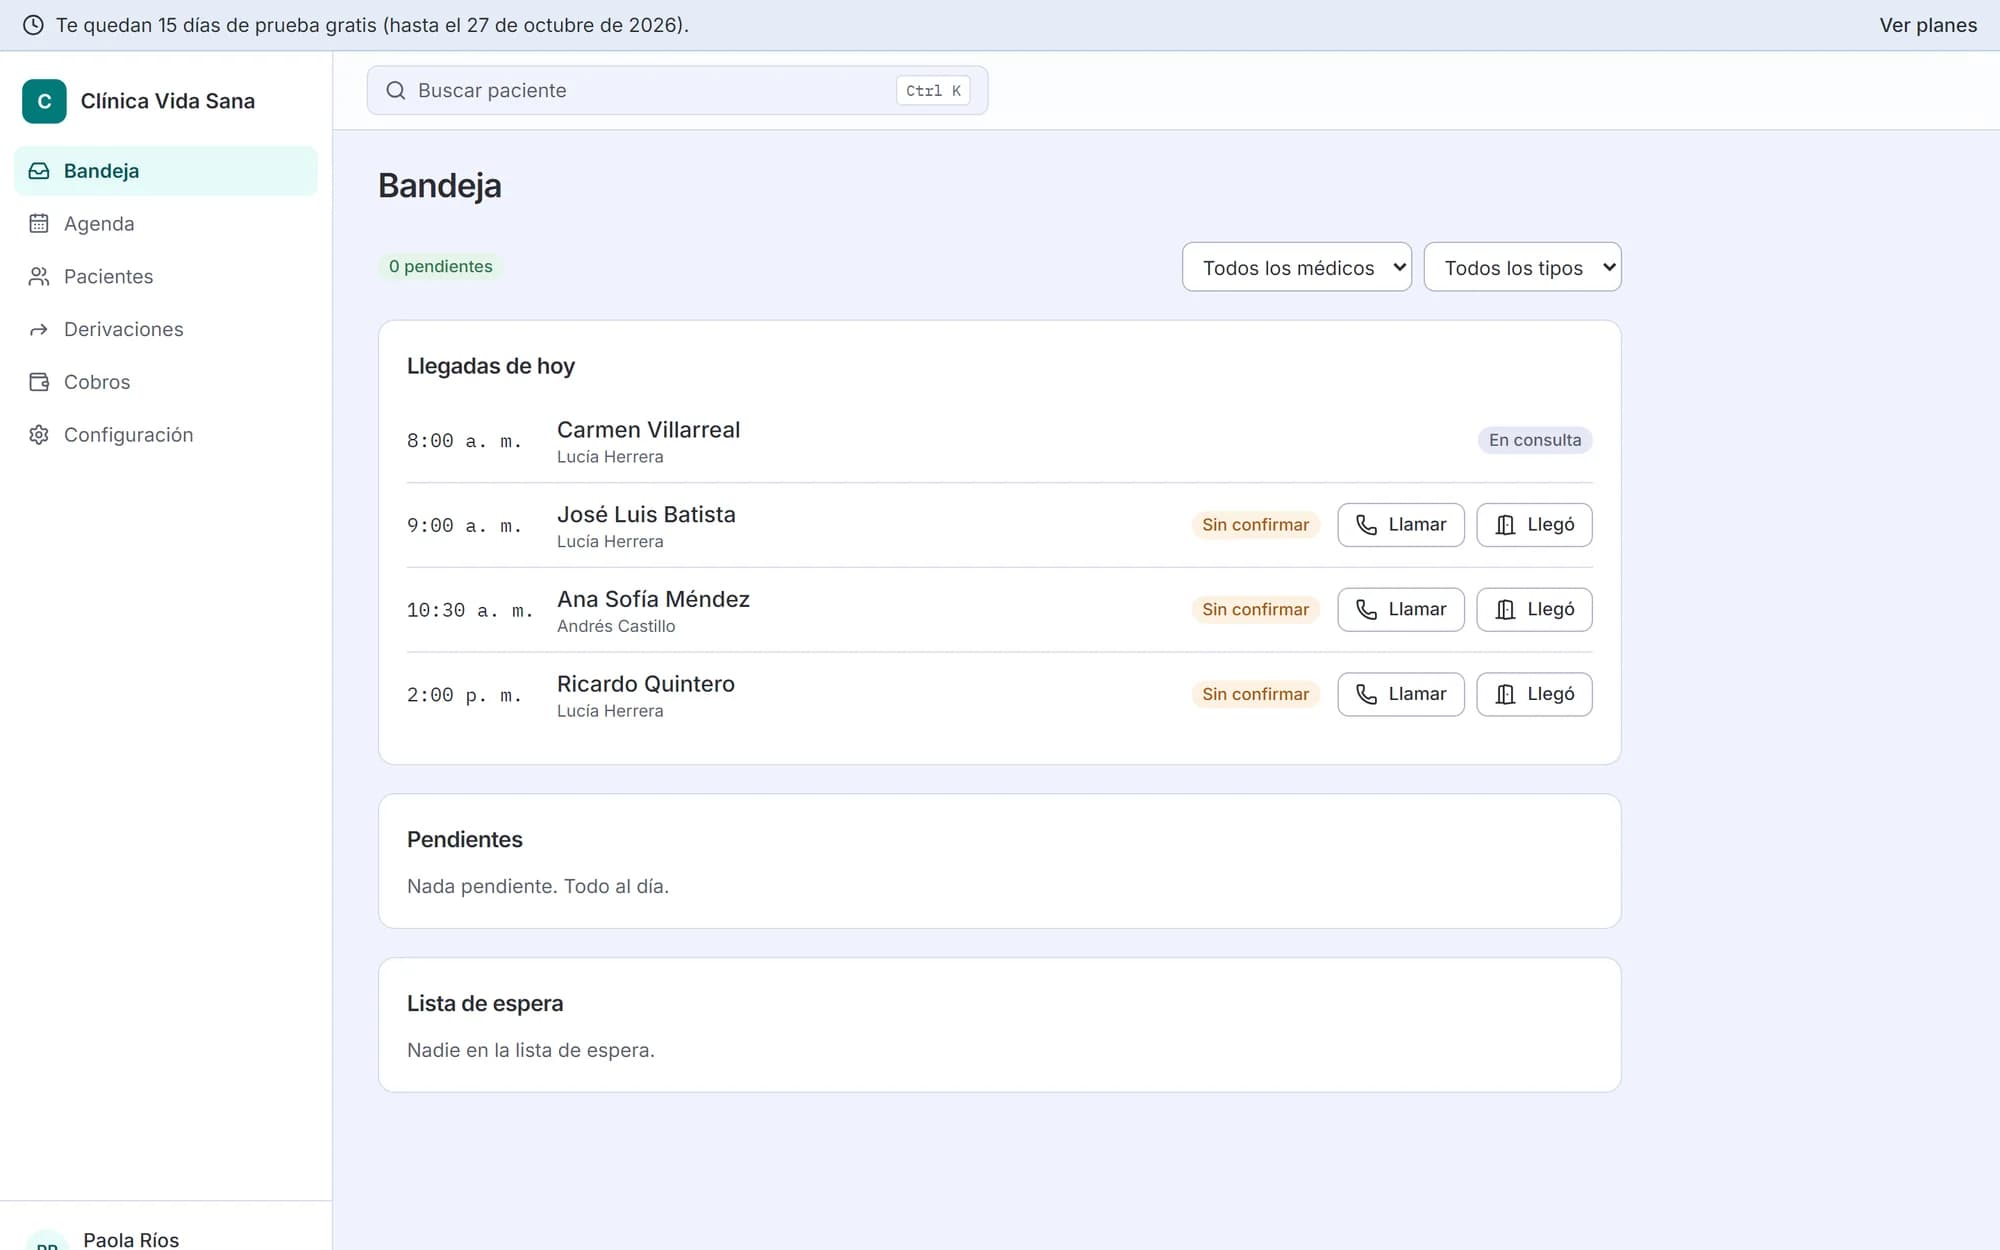
Task: Click the Ctrl K shortcut badge
Action: pyautogui.click(x=933, y=91)
